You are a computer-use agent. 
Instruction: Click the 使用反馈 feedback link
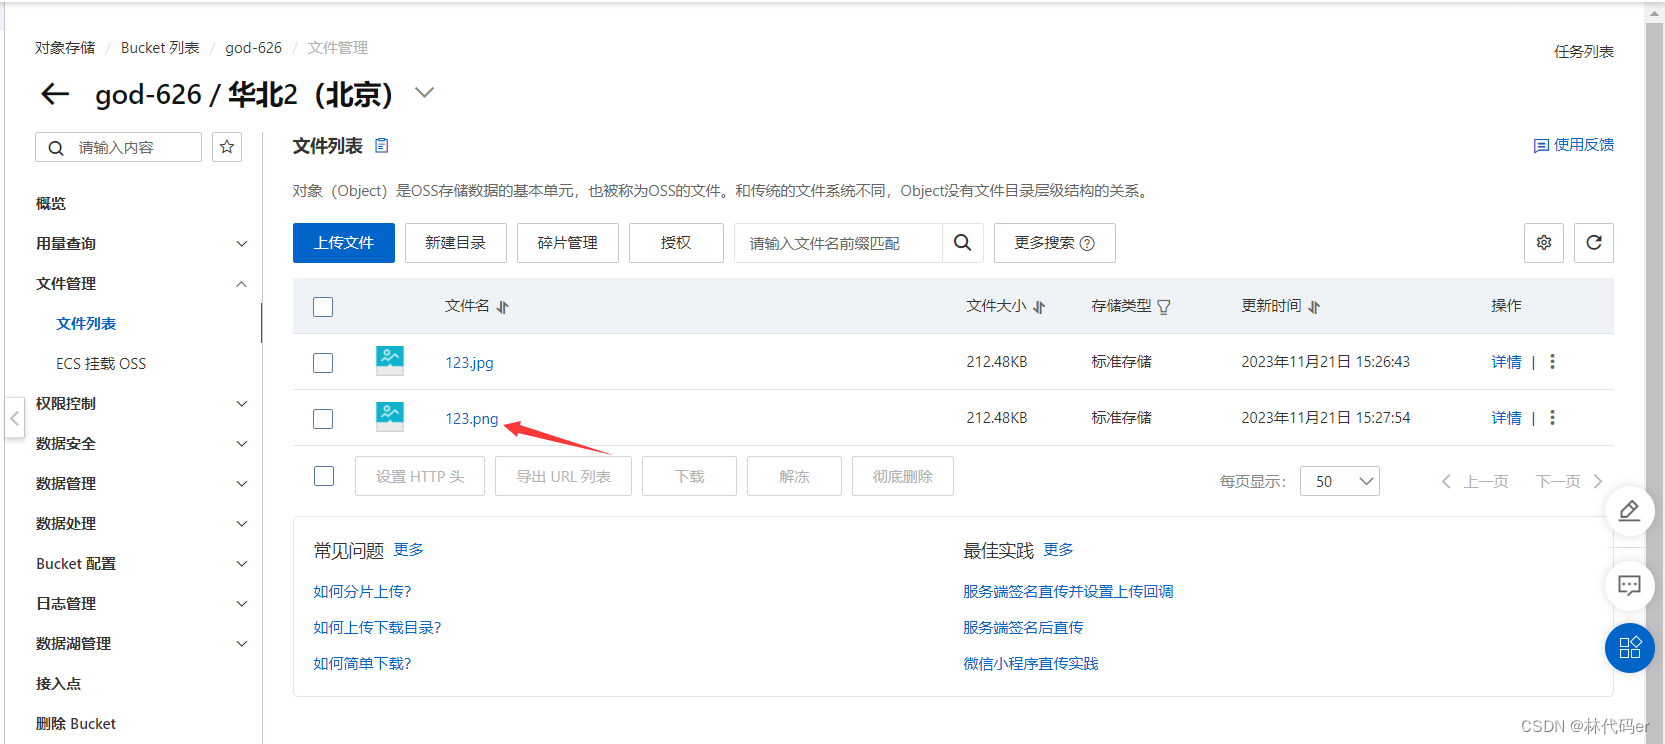1574,145
